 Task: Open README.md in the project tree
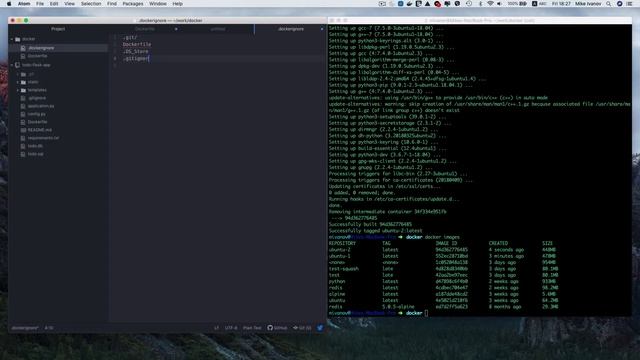(x=40, y=130)
